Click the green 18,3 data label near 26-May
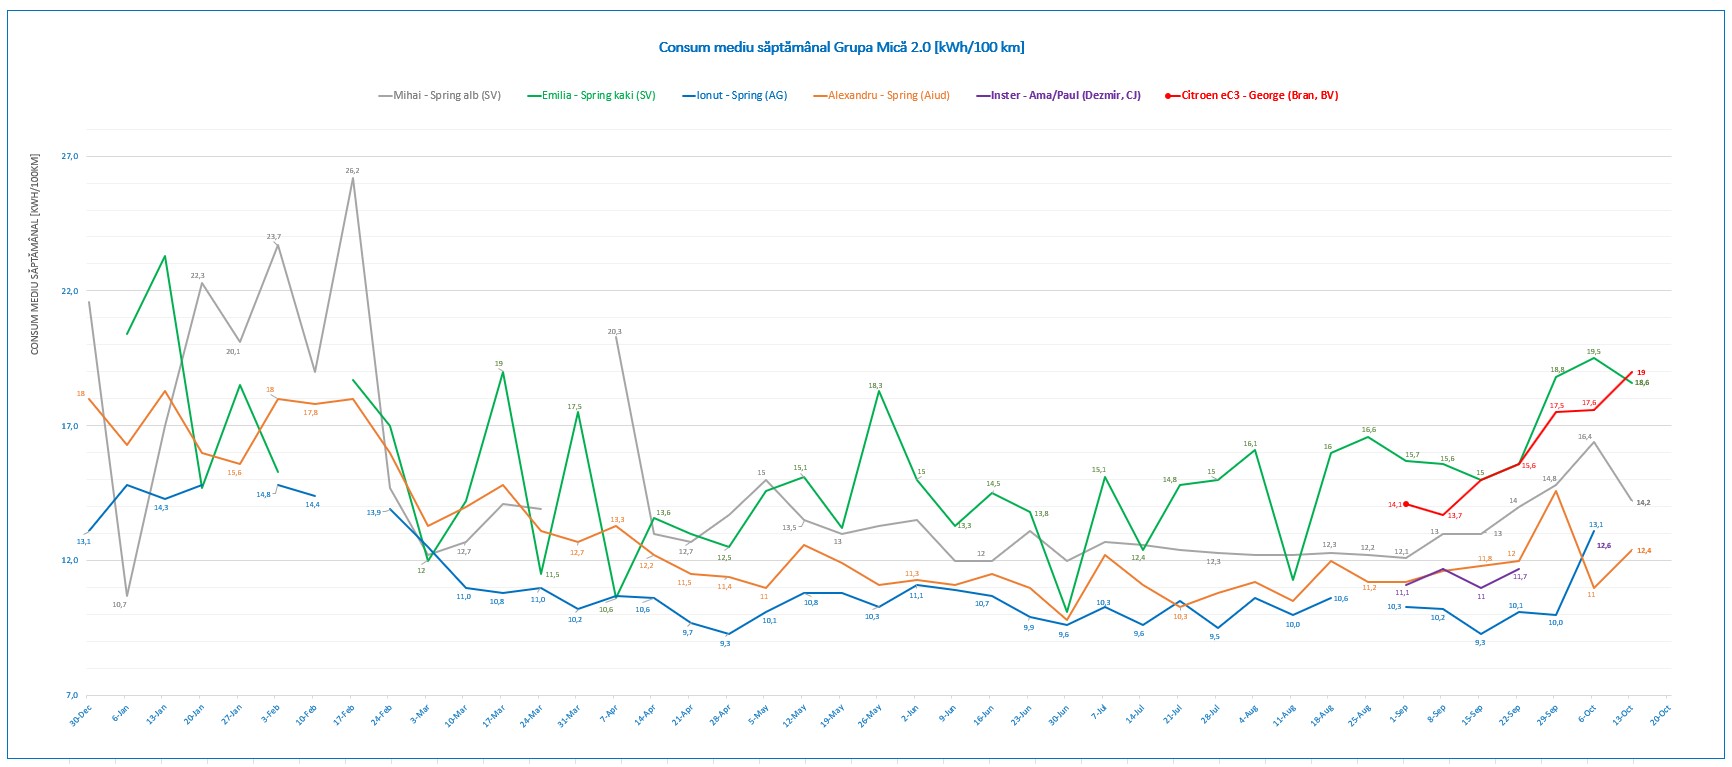Screen dimensions: 1732x767 (875, 385)
